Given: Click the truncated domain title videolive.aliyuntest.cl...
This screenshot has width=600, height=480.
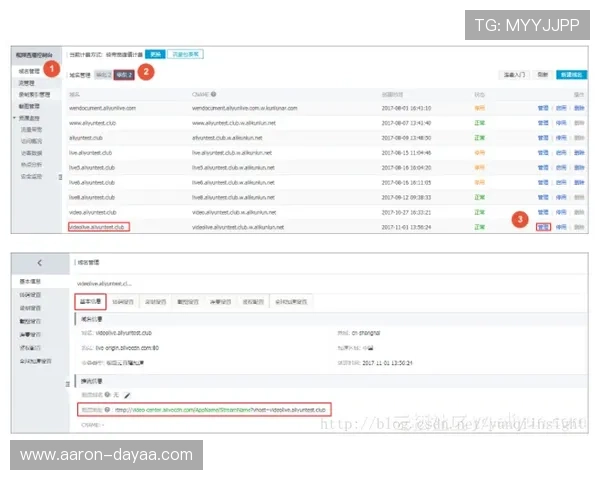Looking at the screenshot, I should click(104, 284).
